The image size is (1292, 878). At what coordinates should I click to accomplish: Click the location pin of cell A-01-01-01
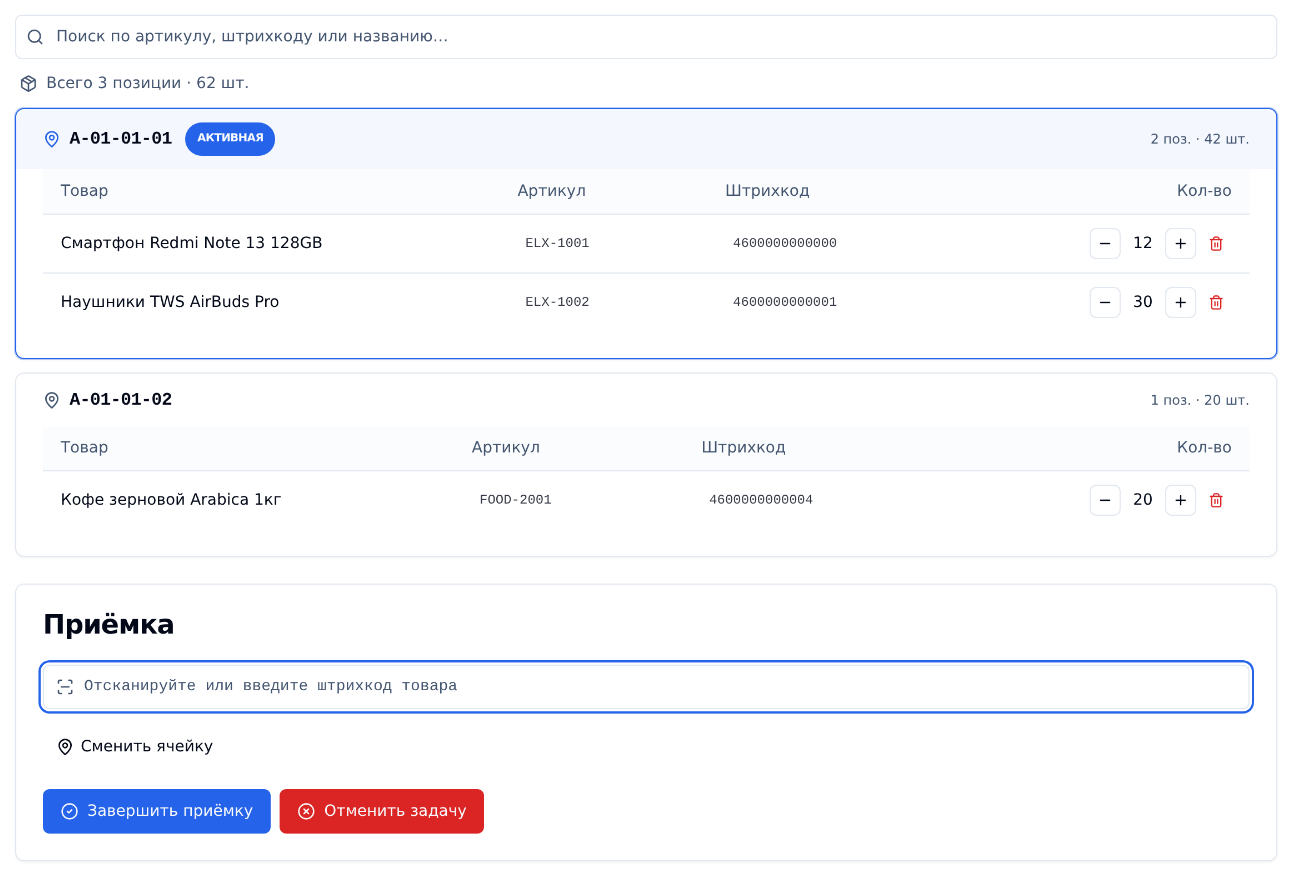click(52, 139)
